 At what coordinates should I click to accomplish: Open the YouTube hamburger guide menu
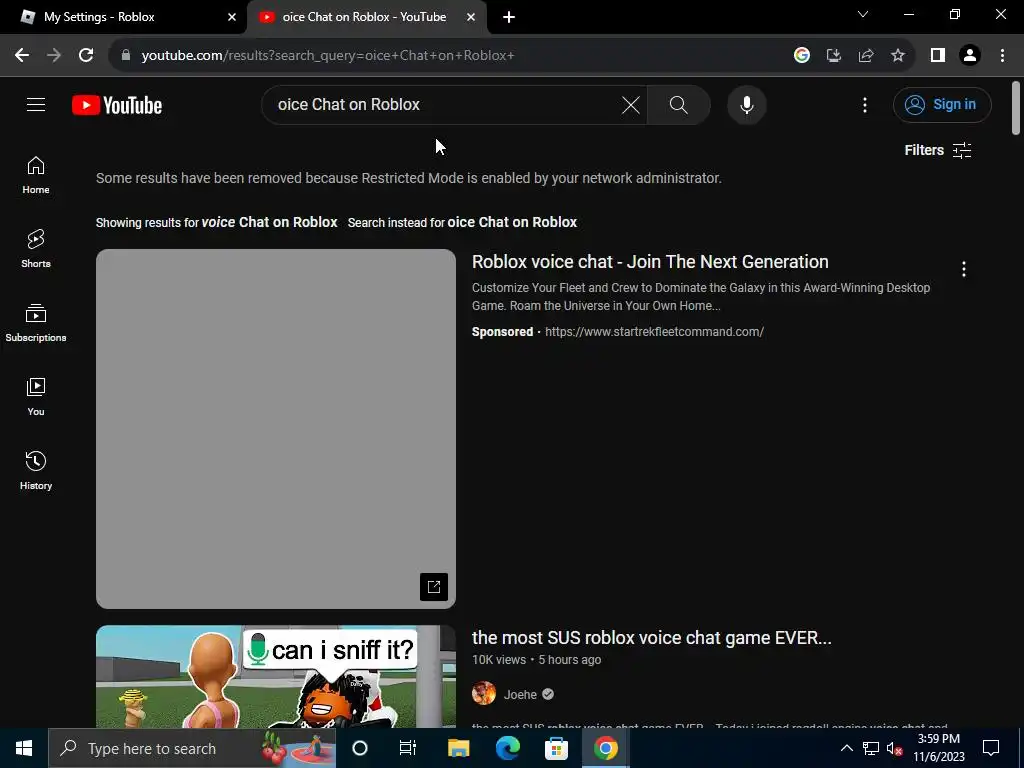(36, 104)
